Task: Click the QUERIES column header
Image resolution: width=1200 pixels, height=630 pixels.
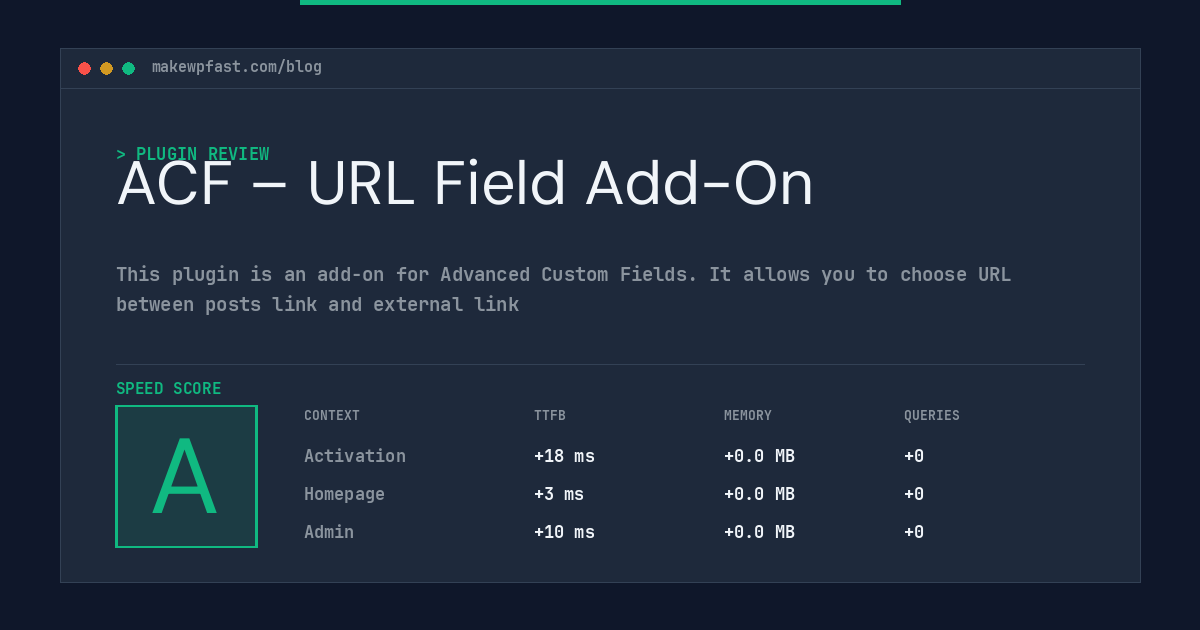Action: (x=932, y=416)
